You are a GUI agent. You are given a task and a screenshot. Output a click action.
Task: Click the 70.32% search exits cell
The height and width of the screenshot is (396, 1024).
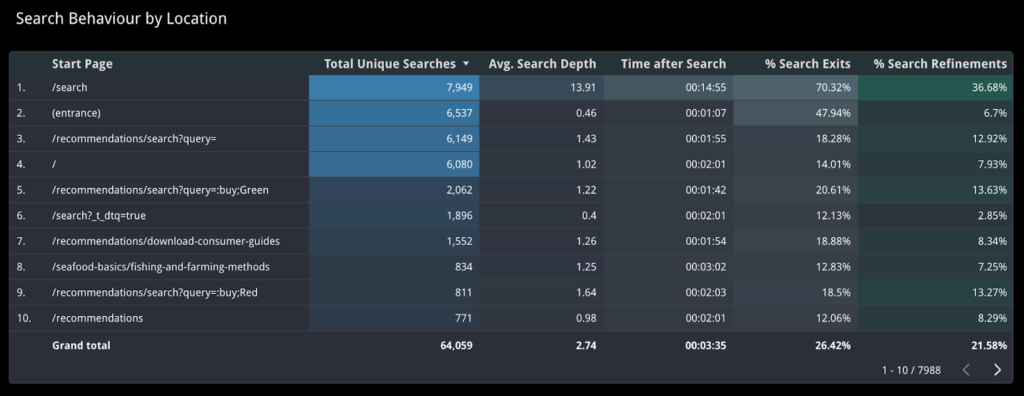pyautogui.click(x=796, y=87)
